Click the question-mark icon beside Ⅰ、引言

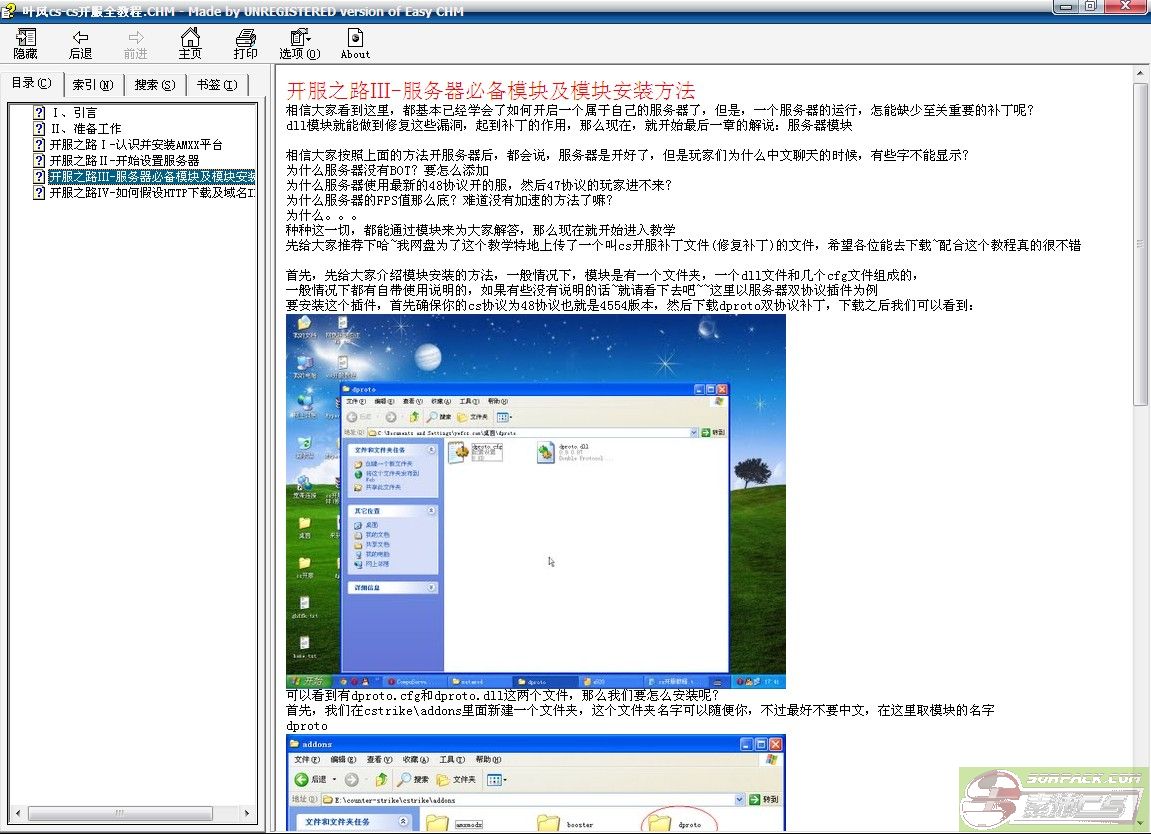(x=40, y=113)
